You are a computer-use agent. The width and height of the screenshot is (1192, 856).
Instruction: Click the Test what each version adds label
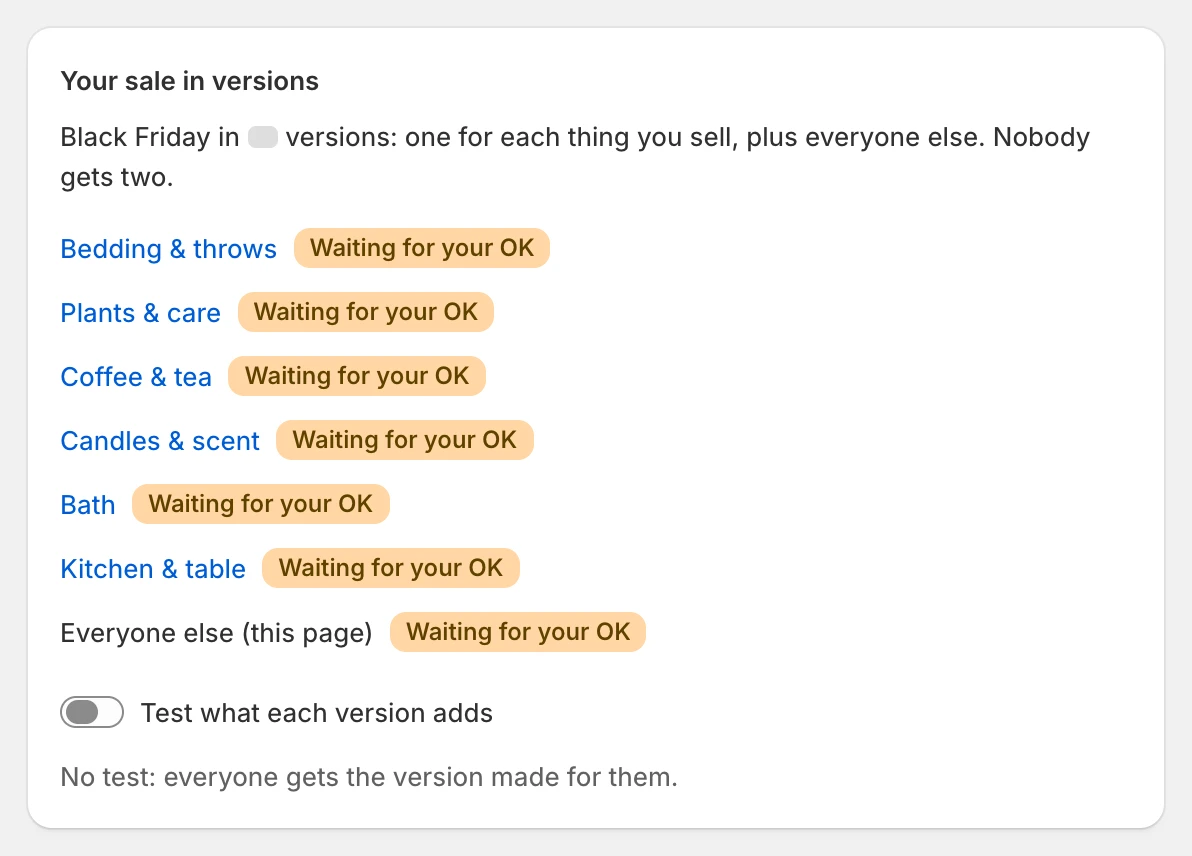317,713
